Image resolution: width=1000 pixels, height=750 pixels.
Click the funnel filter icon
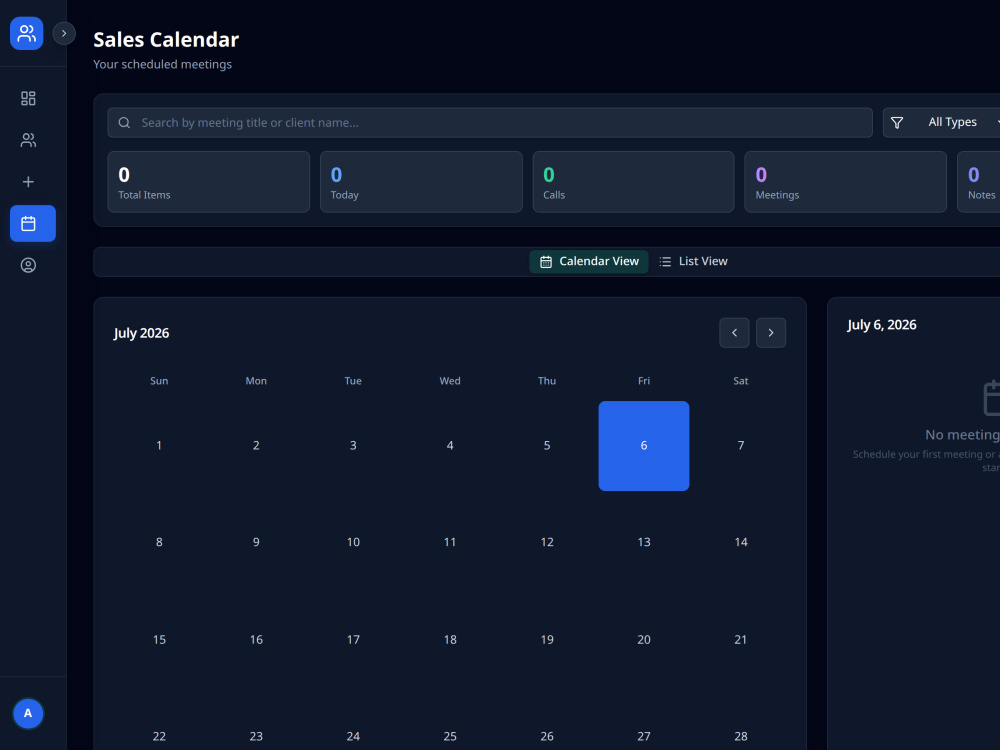[x=897, y=122]
